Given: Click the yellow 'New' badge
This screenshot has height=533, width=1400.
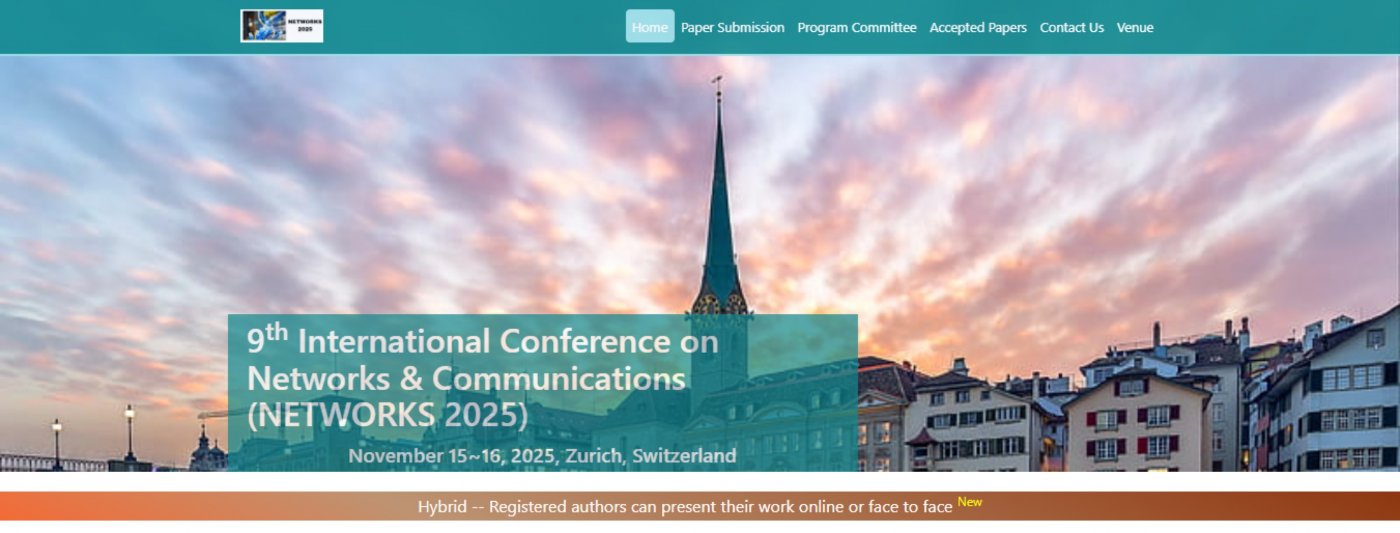Looking at the screenshot, I should (x=970, y=502).
